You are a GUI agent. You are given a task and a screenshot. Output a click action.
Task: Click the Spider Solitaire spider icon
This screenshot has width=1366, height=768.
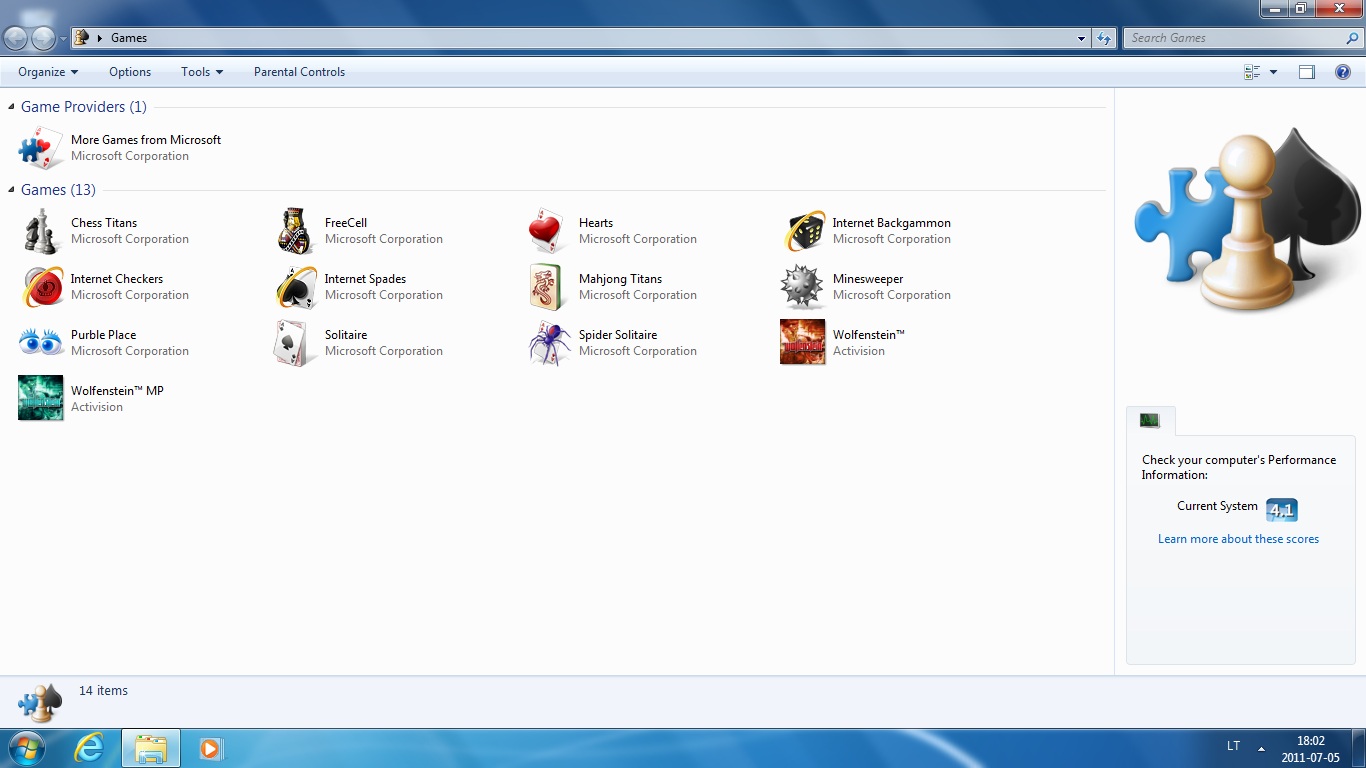tap(549, 343)
